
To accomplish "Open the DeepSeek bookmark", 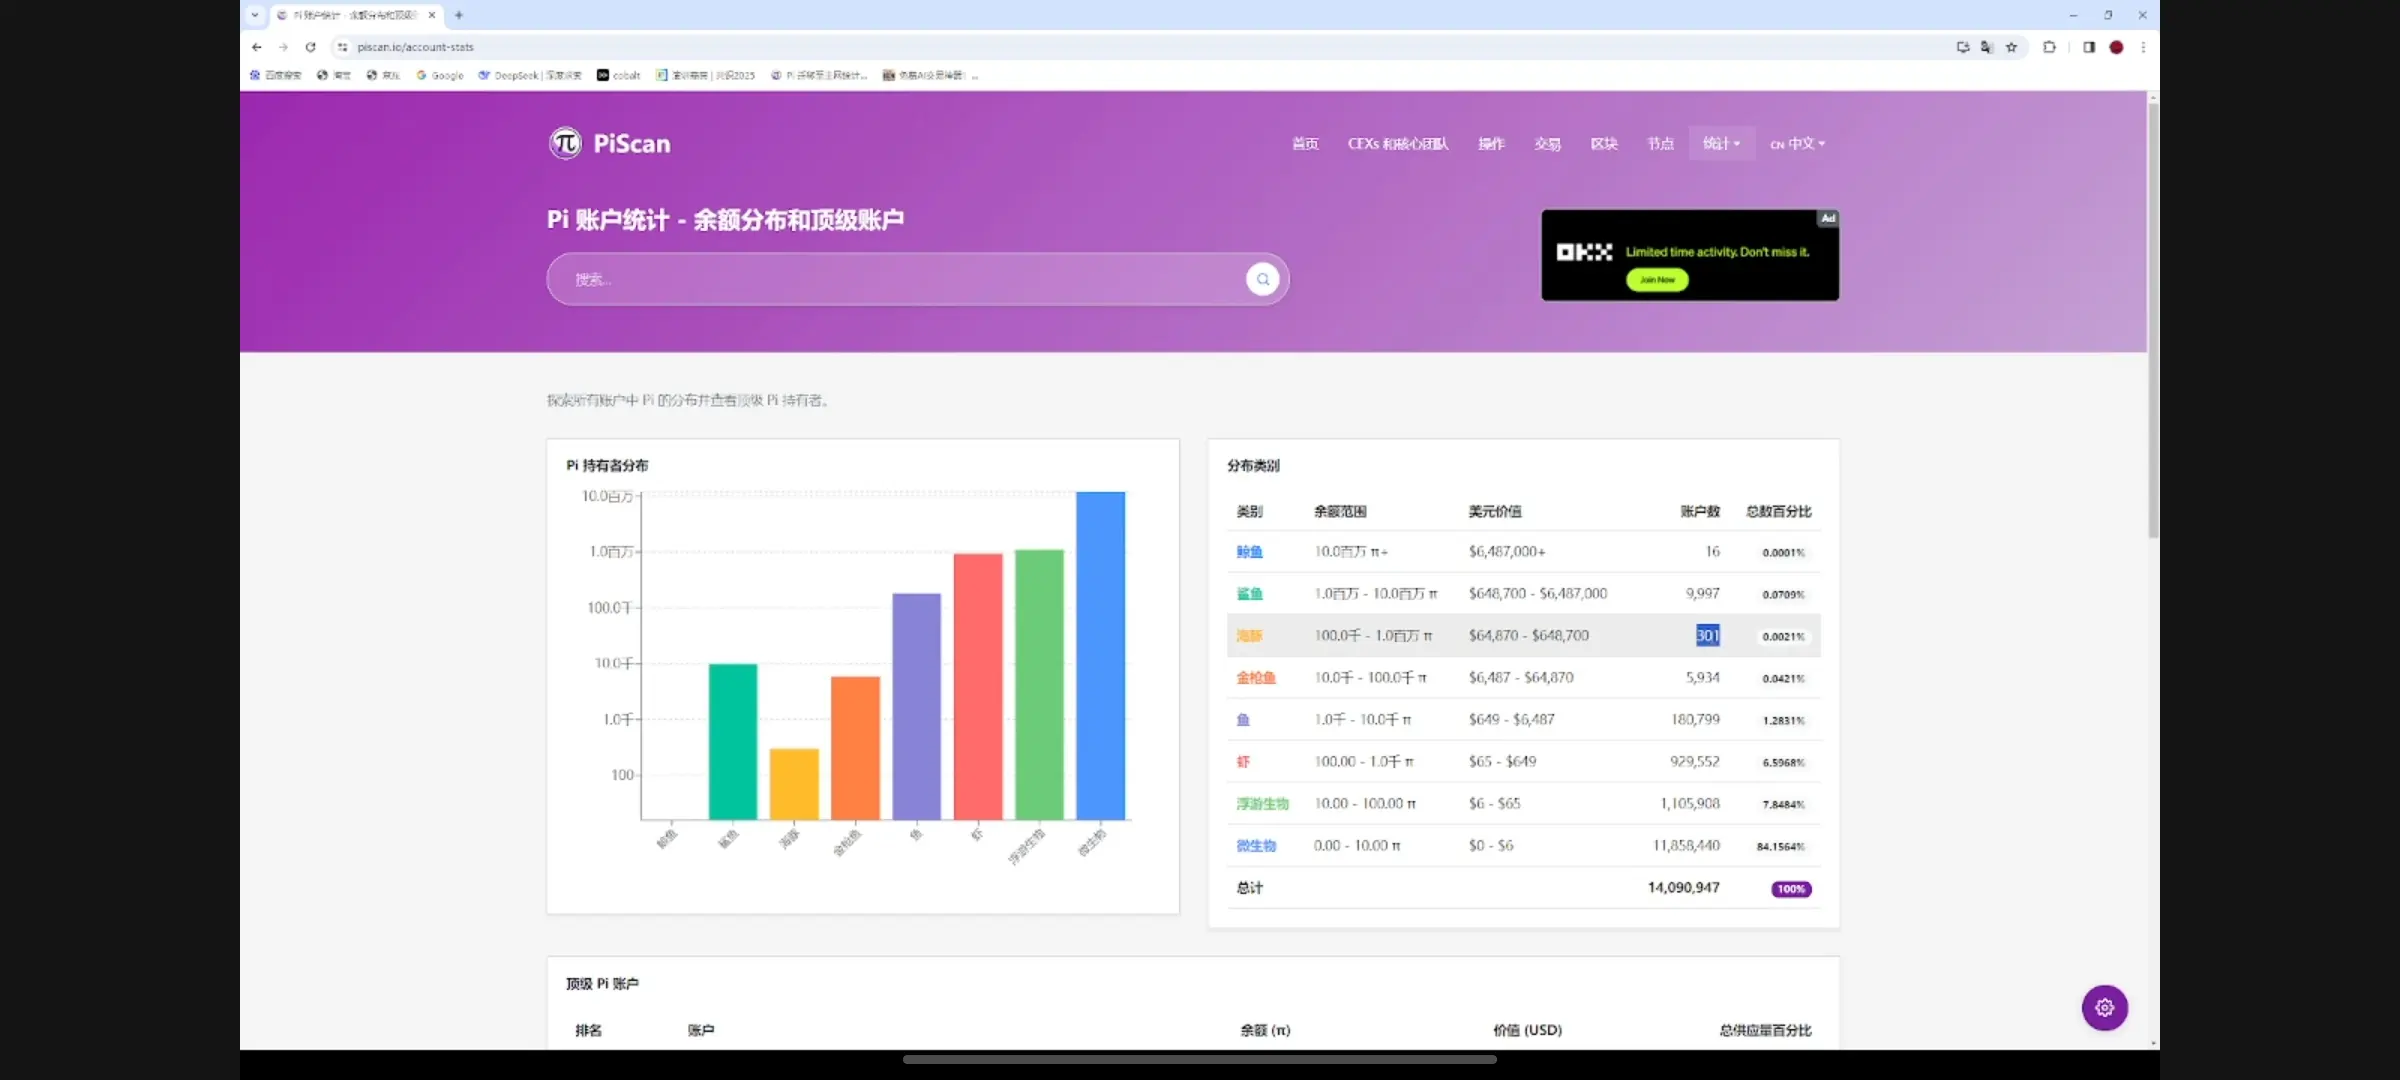I will [x=530, y=75].
